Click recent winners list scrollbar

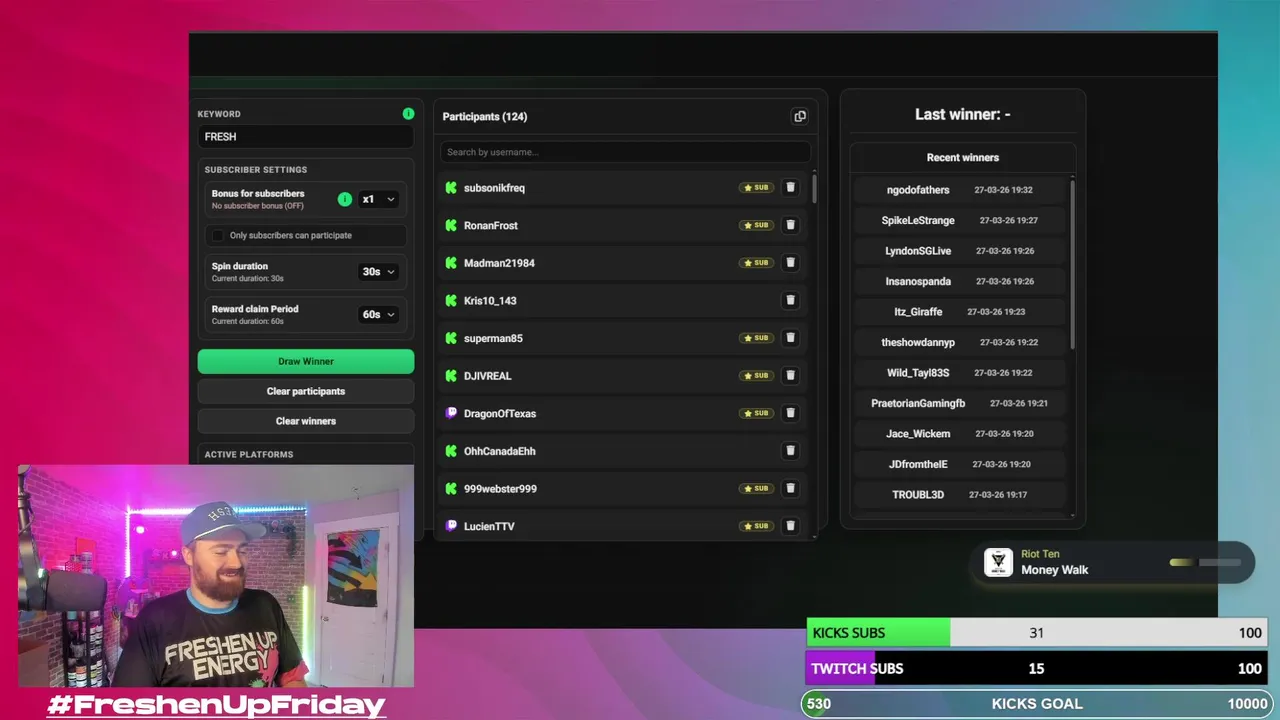coord(1073,263)
